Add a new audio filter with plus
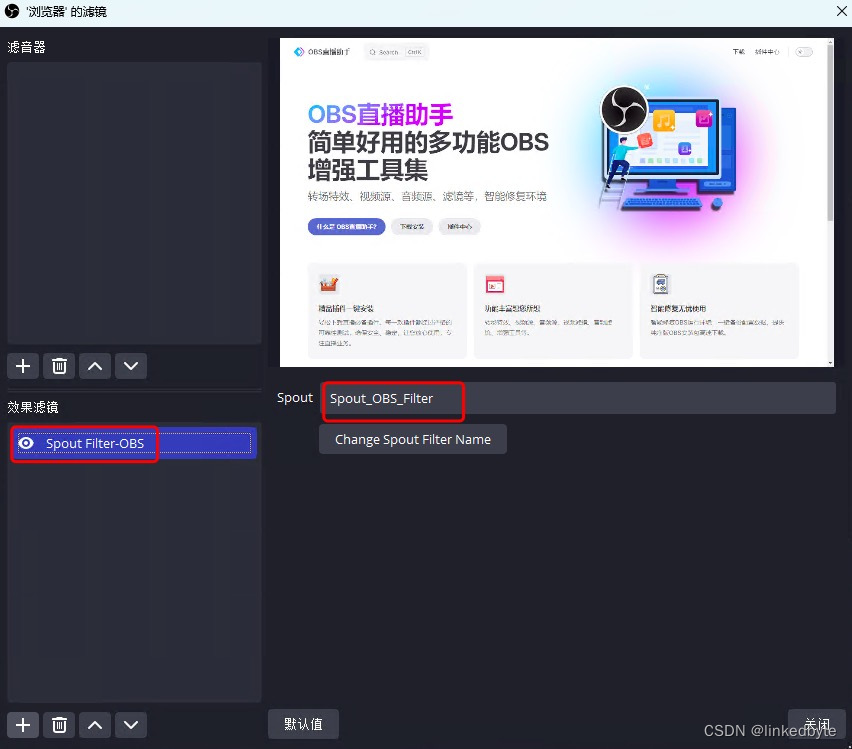Image resolution: width=852 pixels, height=749 pixels. (23, 366)
